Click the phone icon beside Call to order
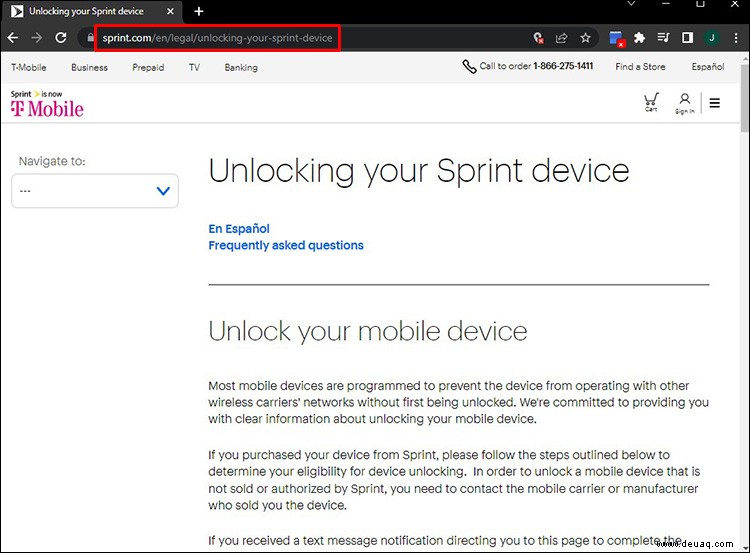This screenshot has height=553, width=750. point(469,66)
